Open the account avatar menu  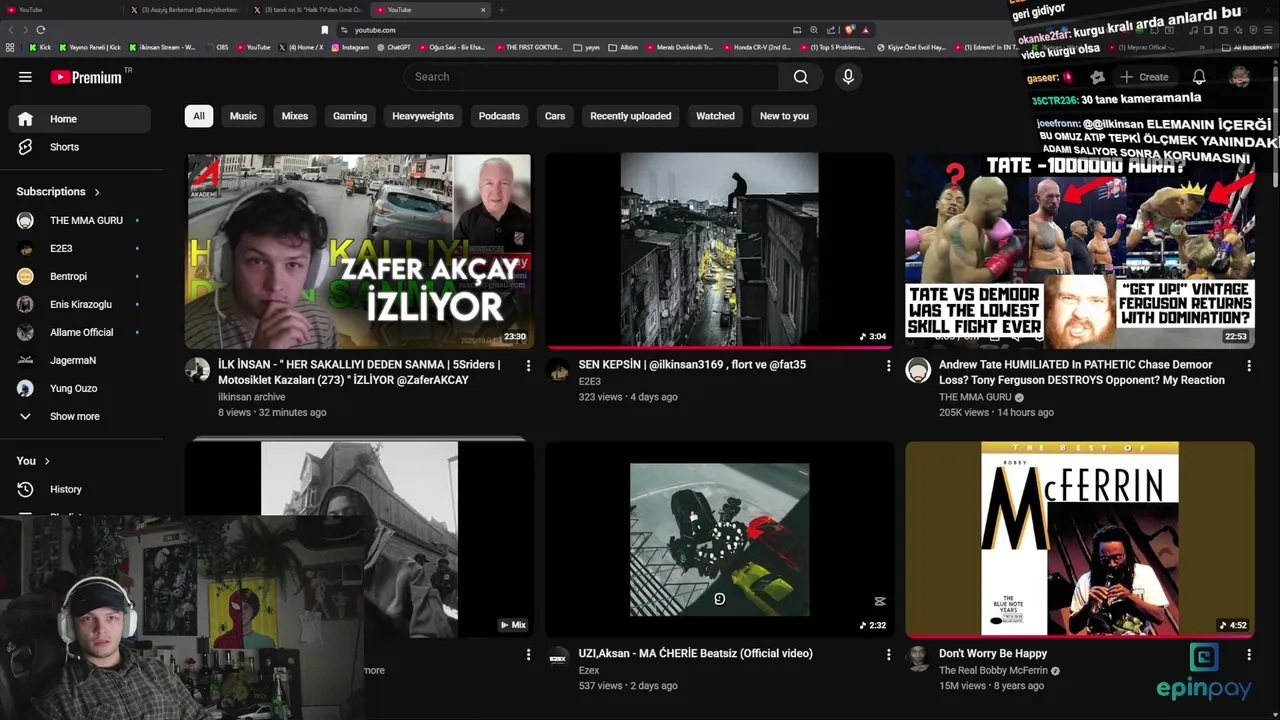pyautogui.click(x=1240, y=77)
